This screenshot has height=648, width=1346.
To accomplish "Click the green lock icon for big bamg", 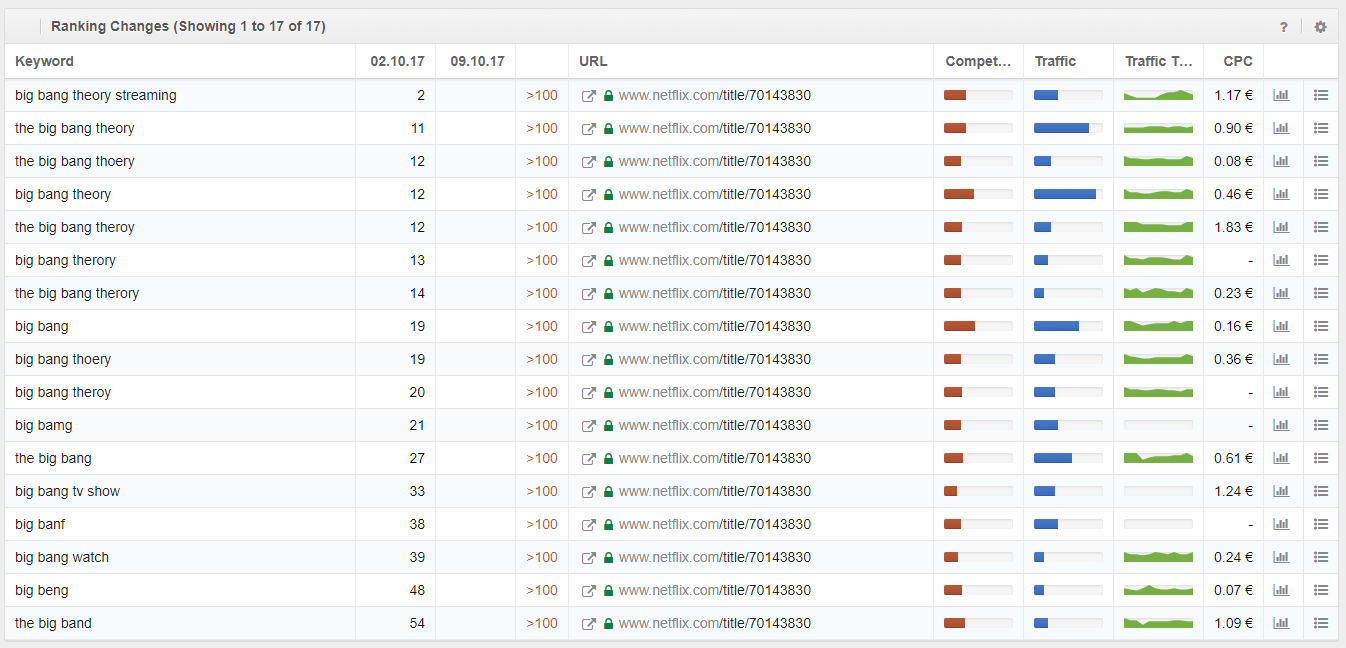I will (608, 425).
